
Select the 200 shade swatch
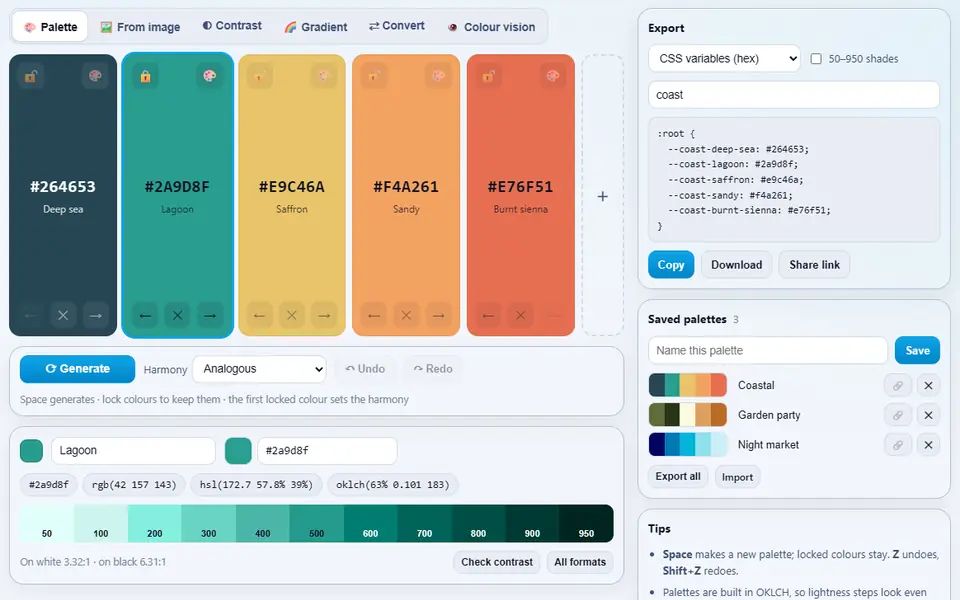coord(155,523)
